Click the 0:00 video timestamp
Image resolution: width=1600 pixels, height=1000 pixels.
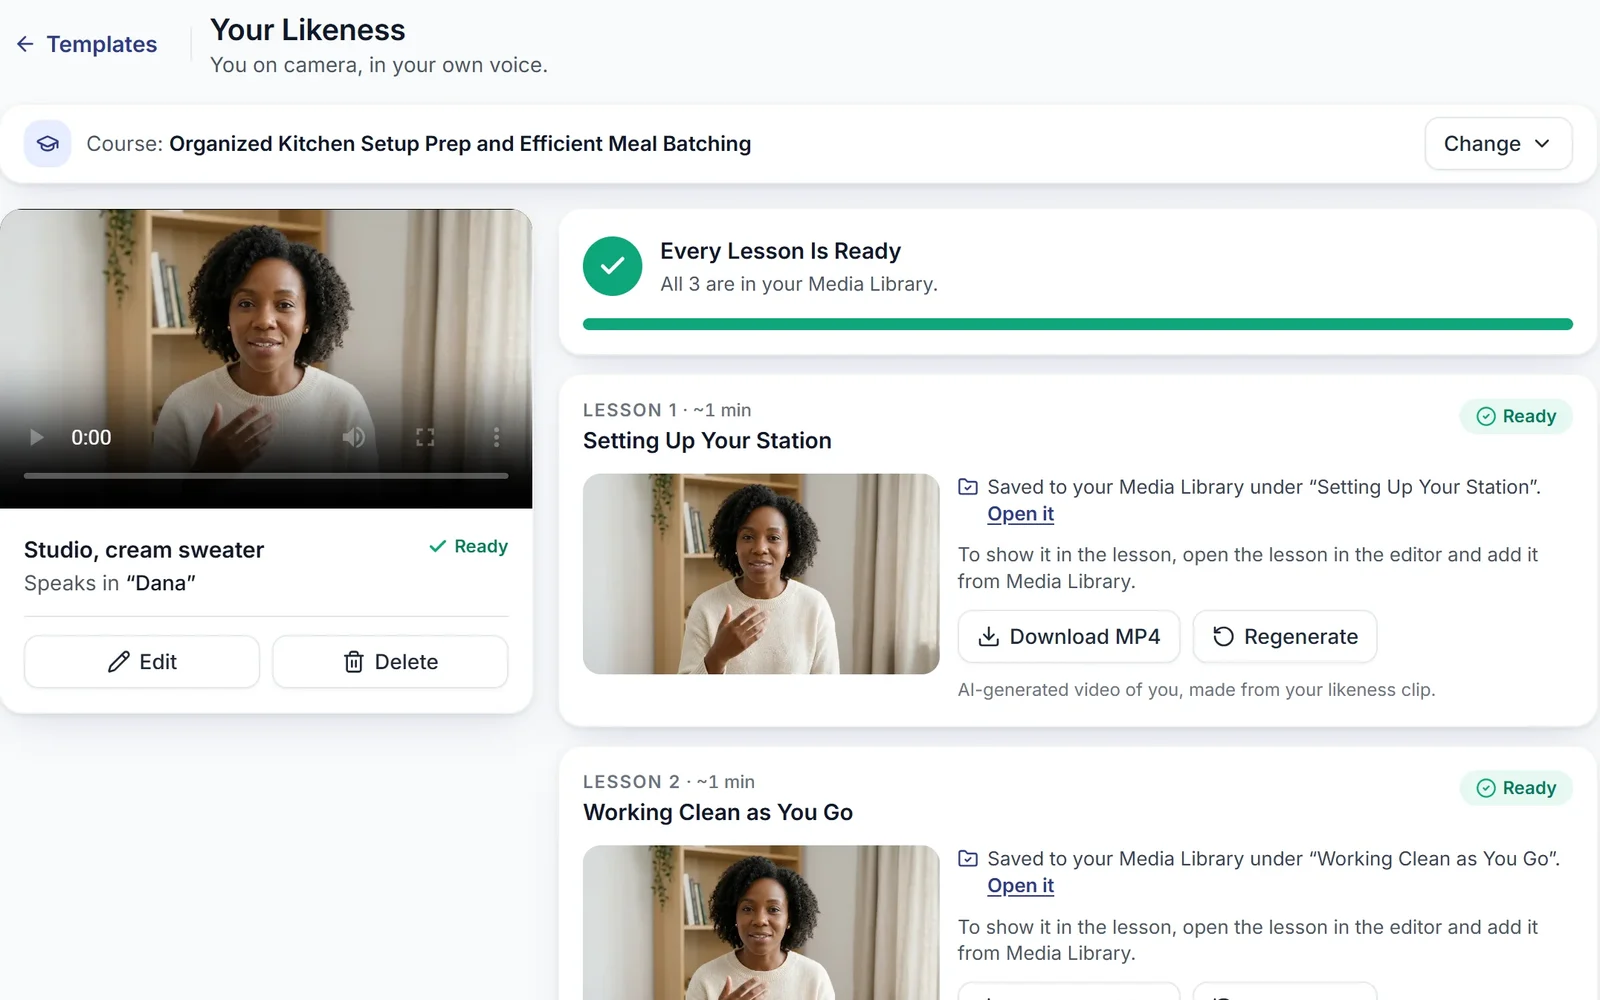[x=91, y=437]
